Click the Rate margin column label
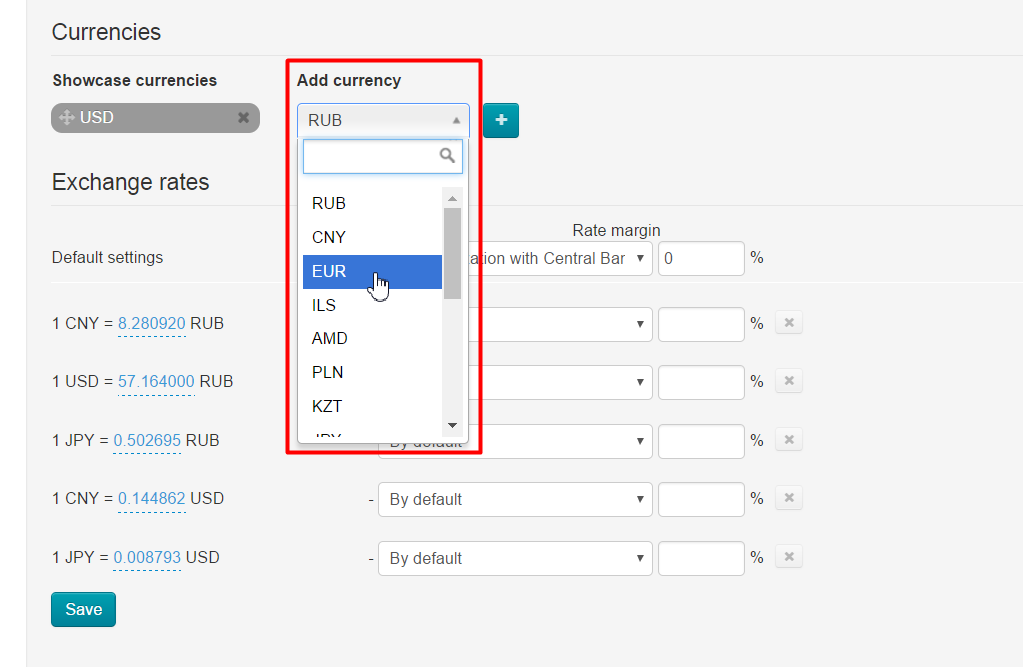 (x=617, y=230)
